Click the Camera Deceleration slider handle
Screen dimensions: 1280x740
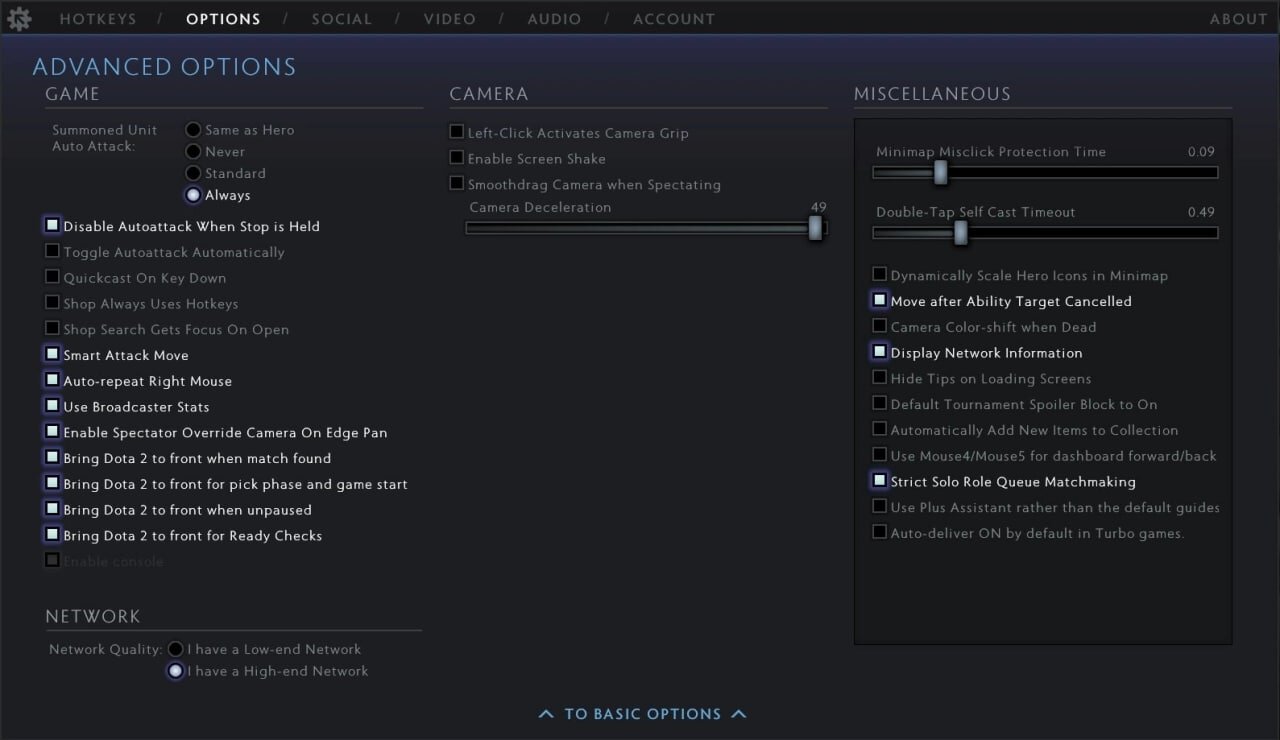(815, 228)
